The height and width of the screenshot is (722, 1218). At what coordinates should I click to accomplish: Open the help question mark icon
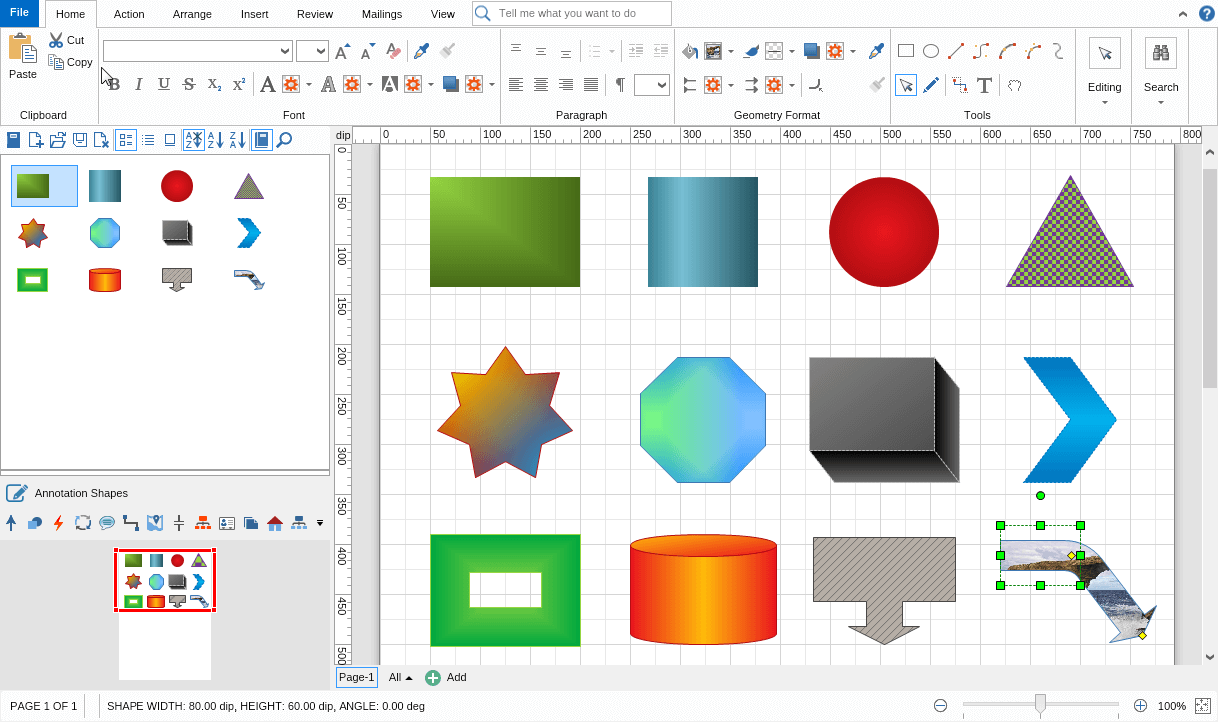1206,13
